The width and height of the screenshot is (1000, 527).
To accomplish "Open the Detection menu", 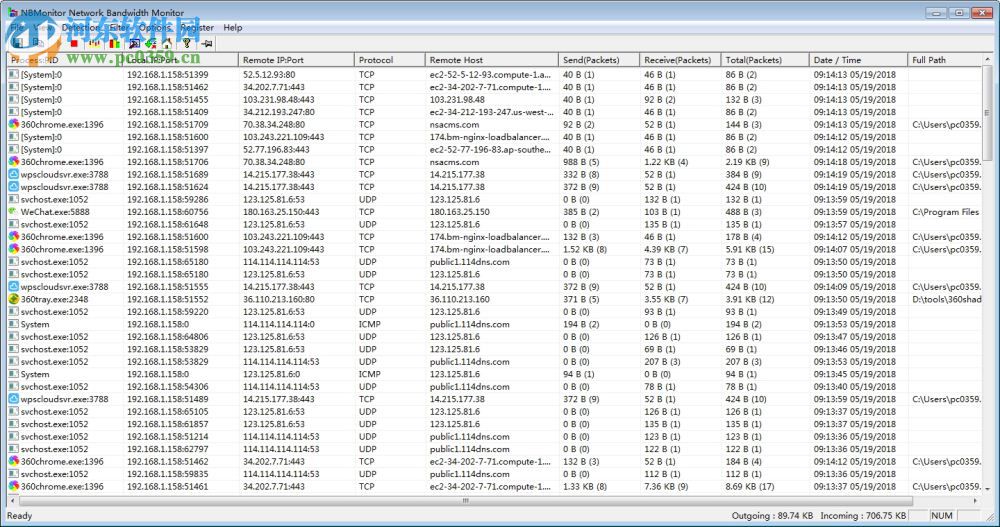I will click(81, 27).
